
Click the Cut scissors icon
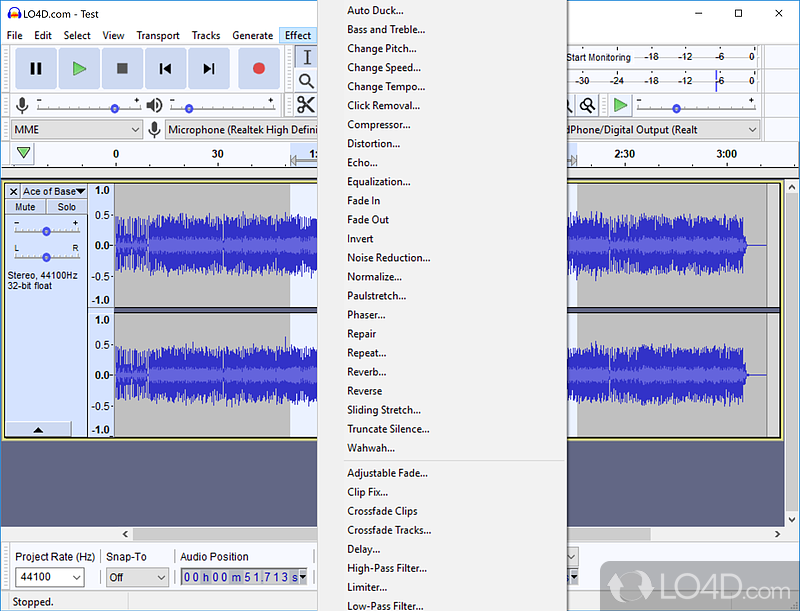306,105
